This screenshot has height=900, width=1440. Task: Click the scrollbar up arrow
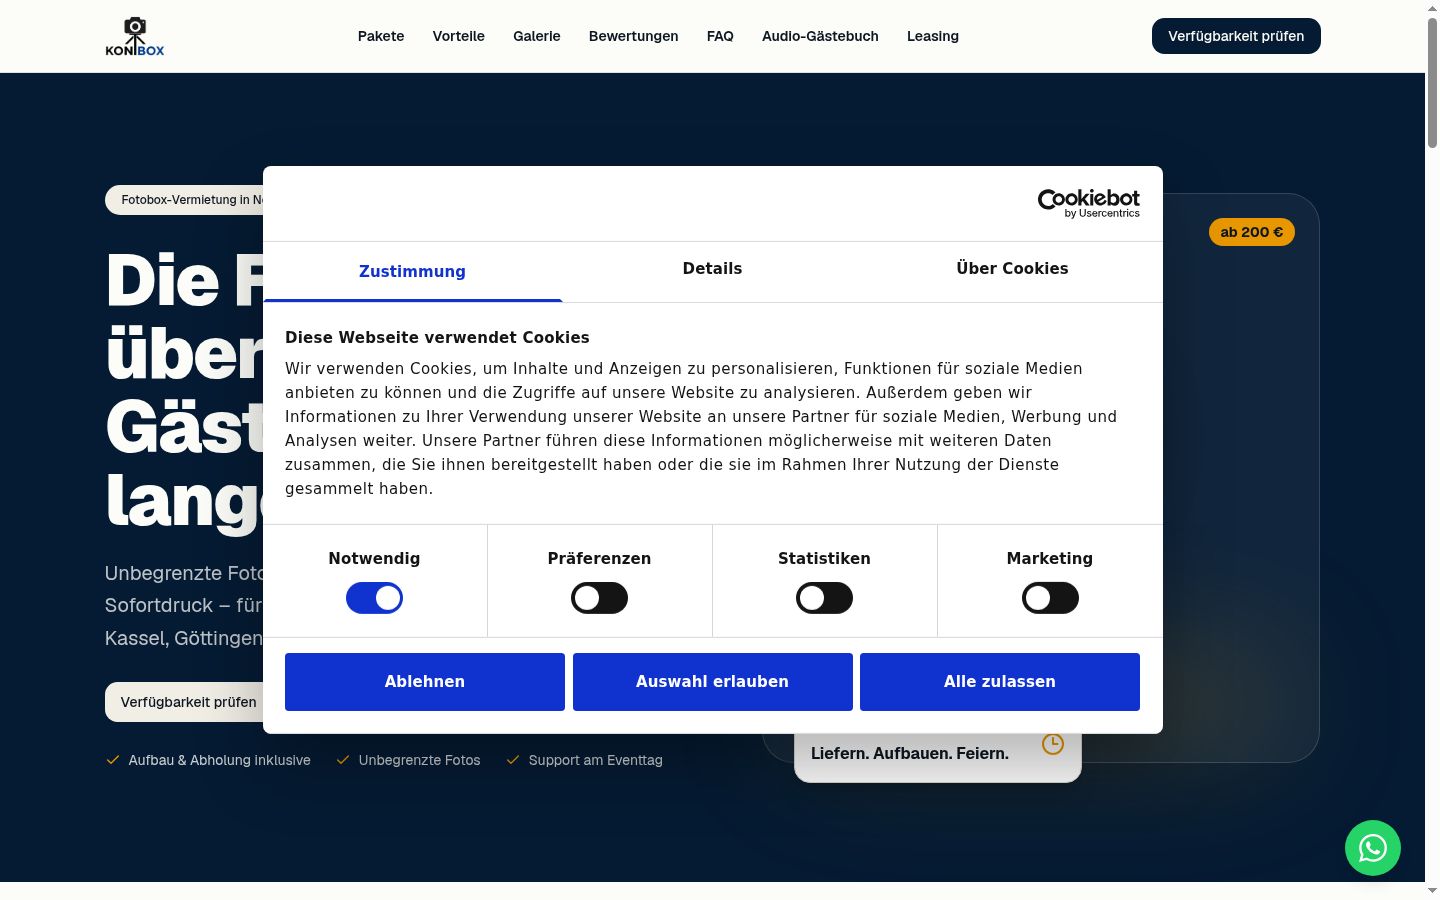[x=1432, y=8]
